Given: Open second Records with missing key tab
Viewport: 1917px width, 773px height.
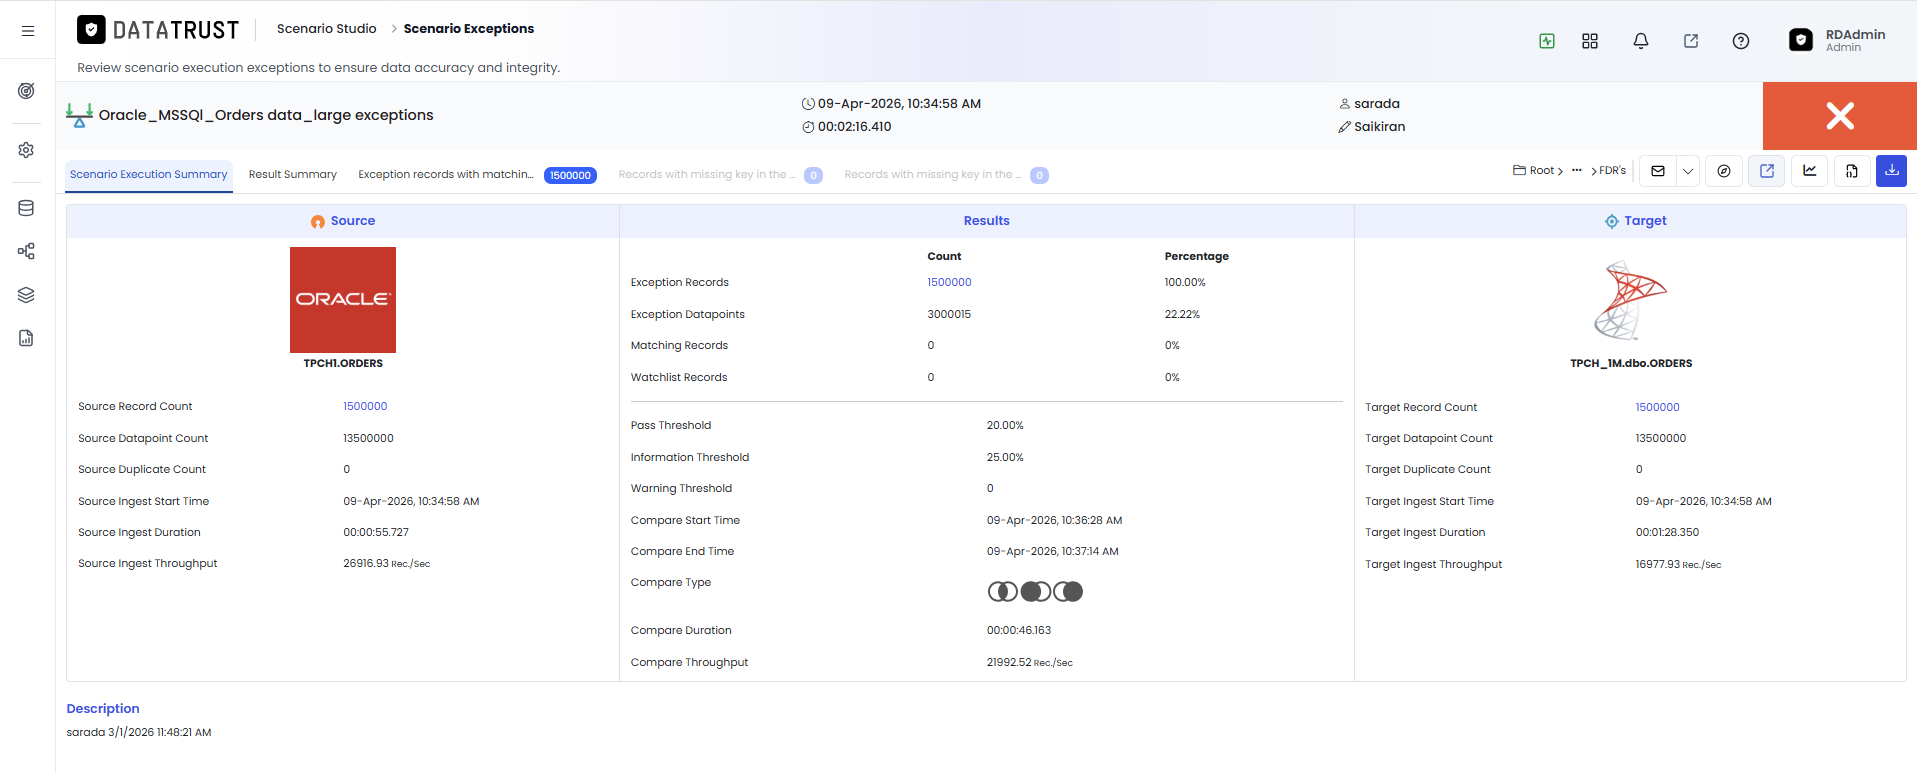Looking at the screenshot, I should [x=946, y=175].
